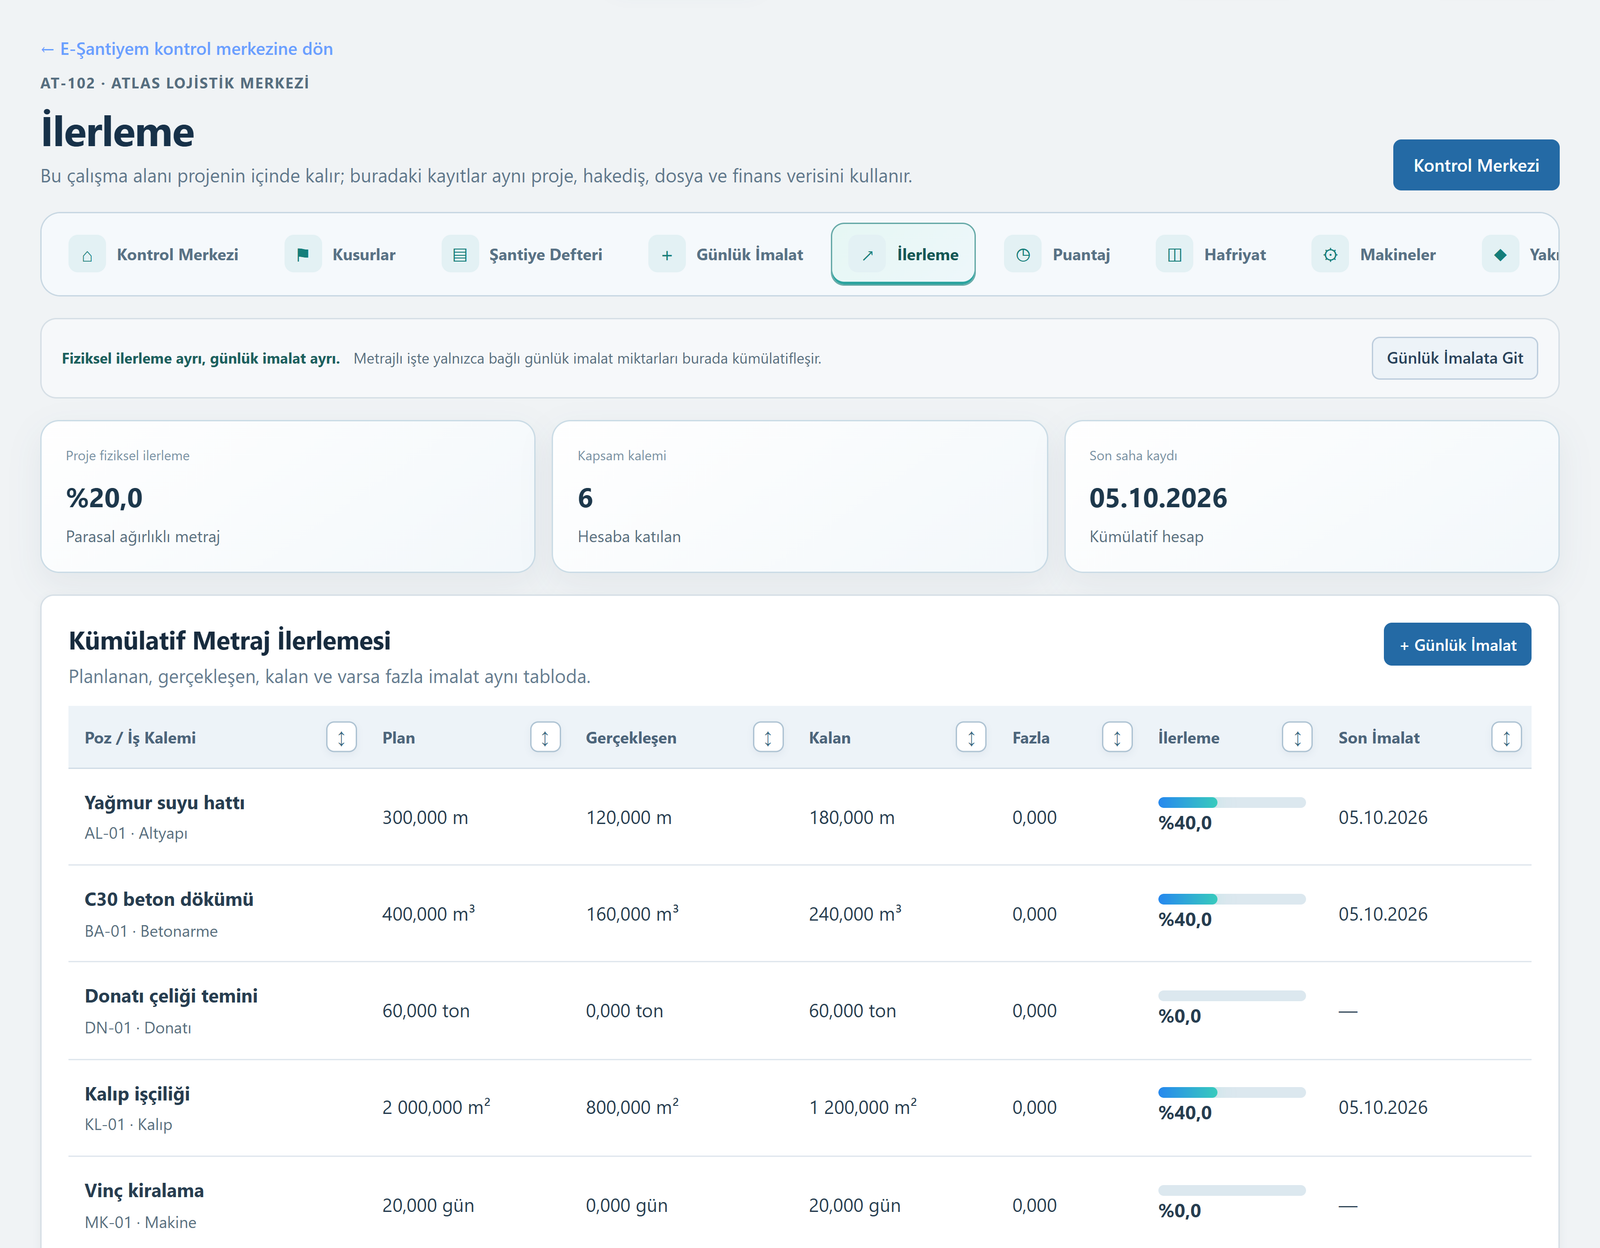This screenshot has width=1600, height=1248.
Task: Click Yağmur suyu hattı progress bar
Action: [1231, 802]
